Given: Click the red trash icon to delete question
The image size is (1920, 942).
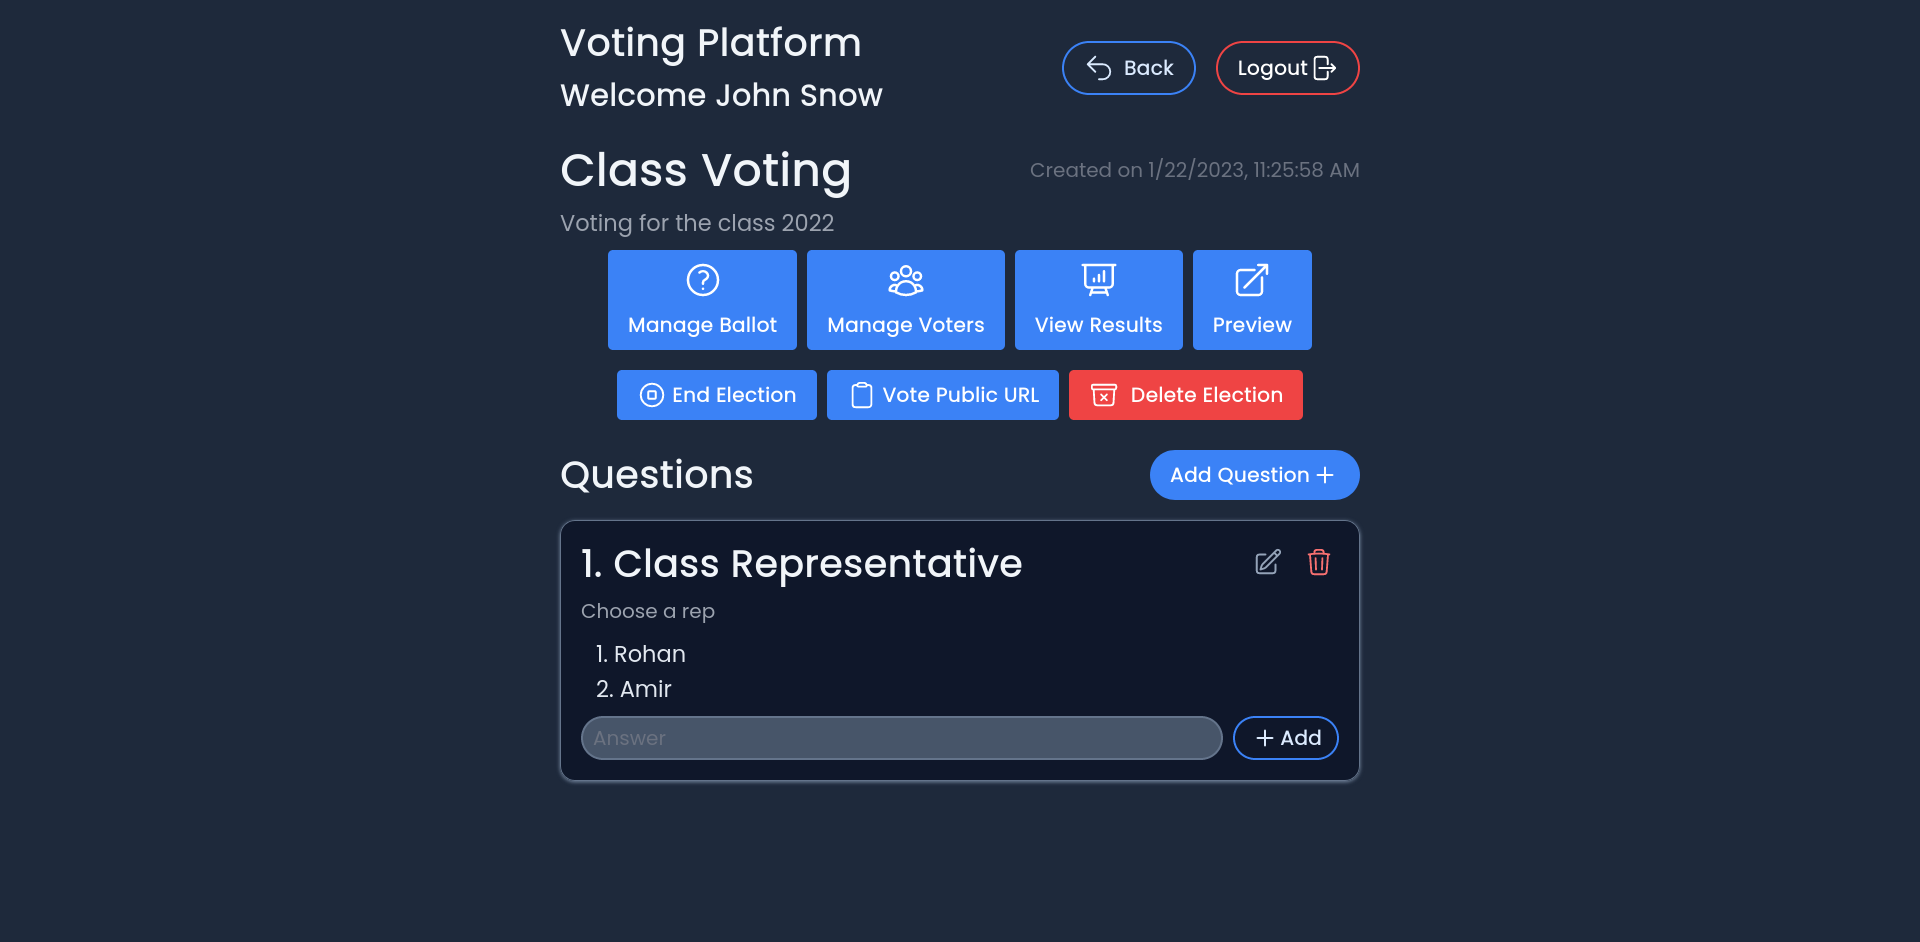Looking at the screenshot, I should pos(1319,562).
